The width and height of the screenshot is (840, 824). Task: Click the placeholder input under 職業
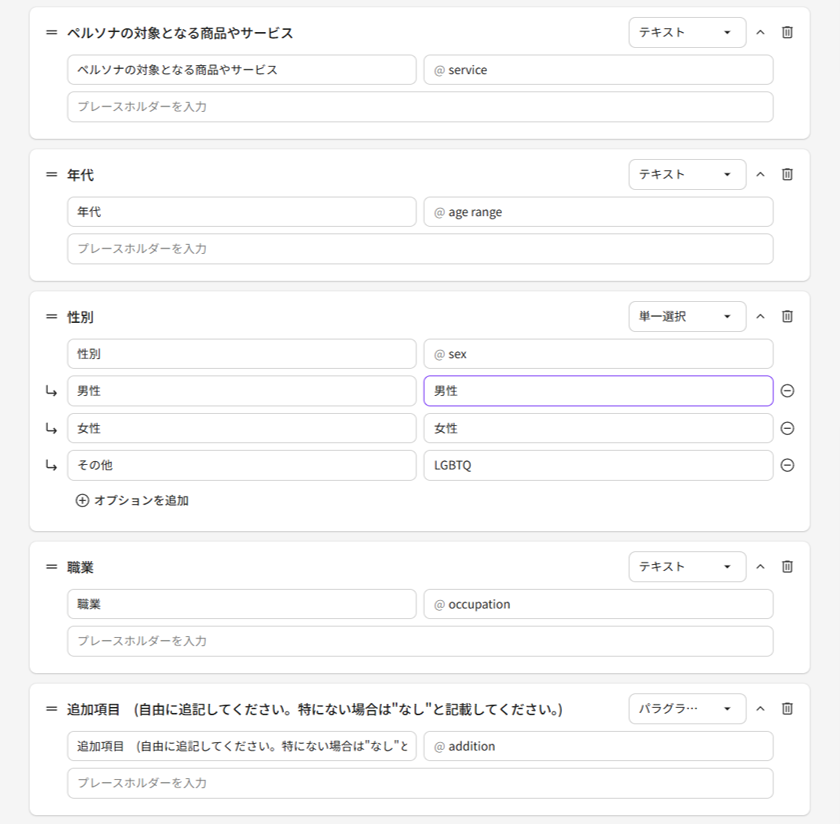420,641
